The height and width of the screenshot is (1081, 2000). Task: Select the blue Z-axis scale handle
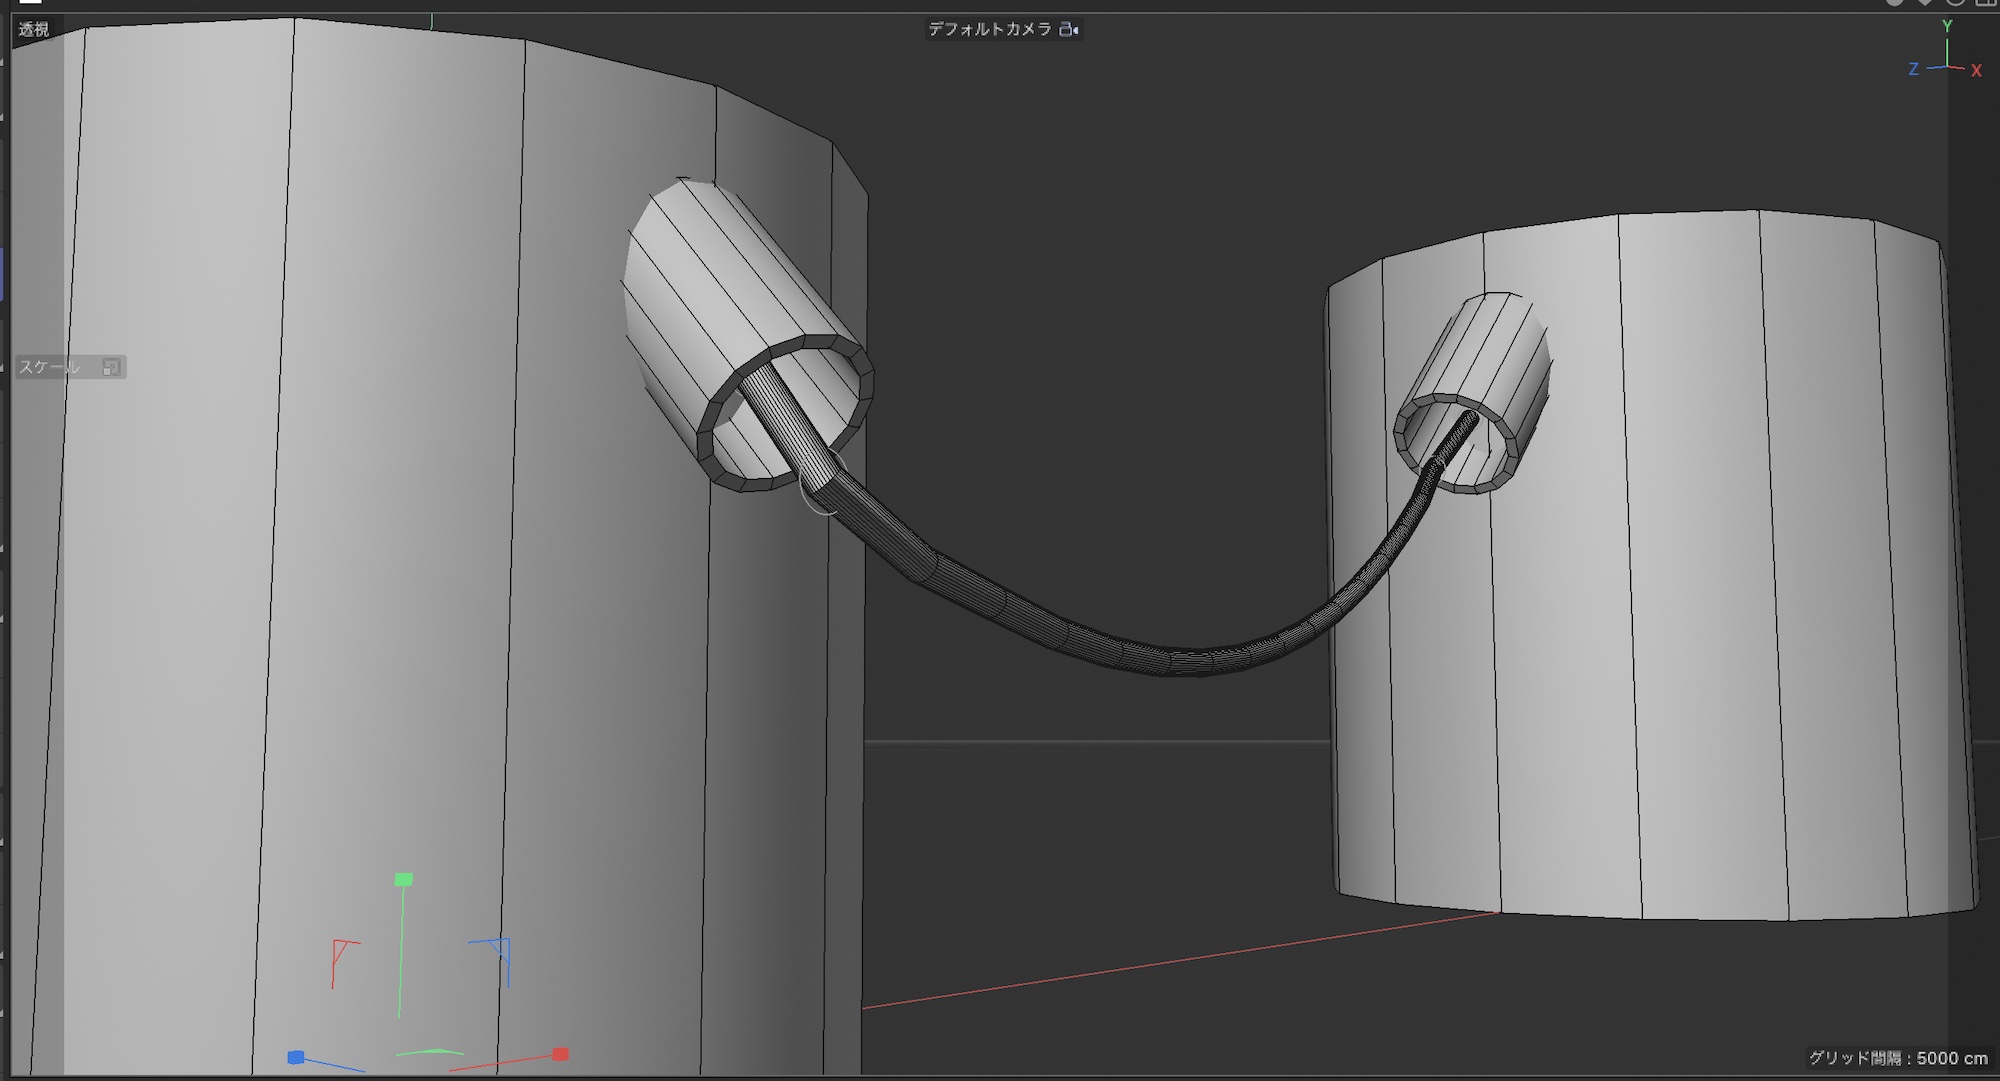pos(295,1057)
